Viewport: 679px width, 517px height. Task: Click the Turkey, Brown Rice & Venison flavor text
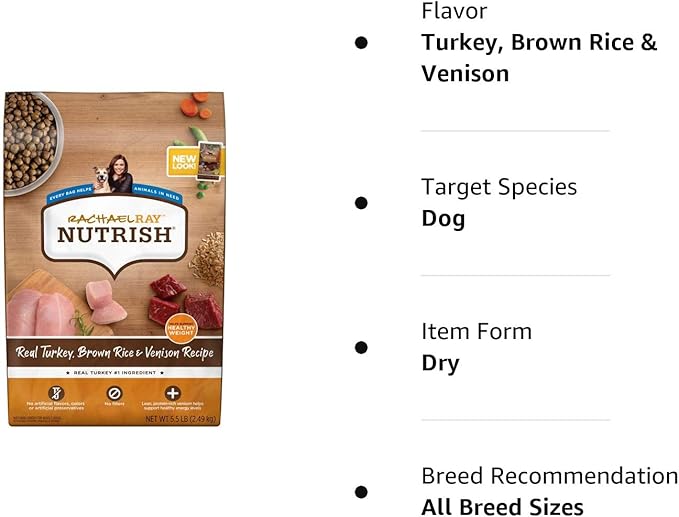(539, 58)
